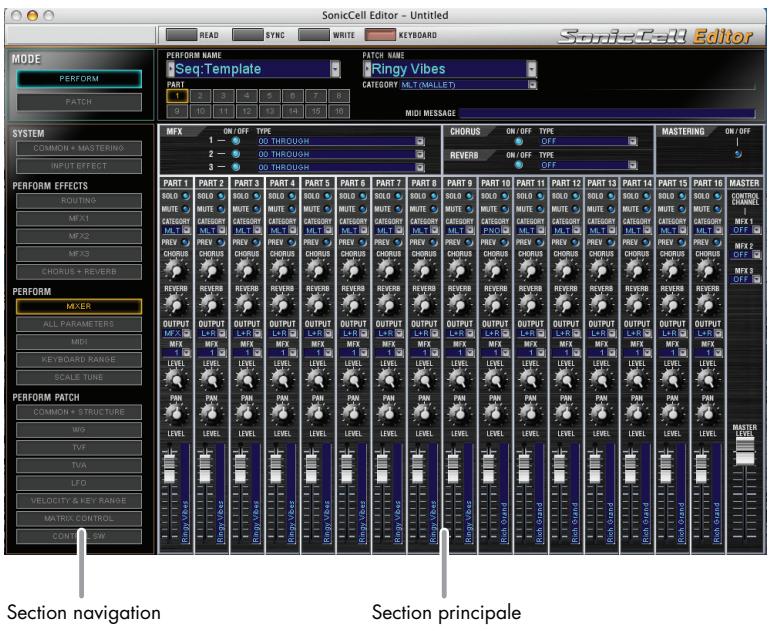
Task: Click the READ button
Action: click(181, 35)
